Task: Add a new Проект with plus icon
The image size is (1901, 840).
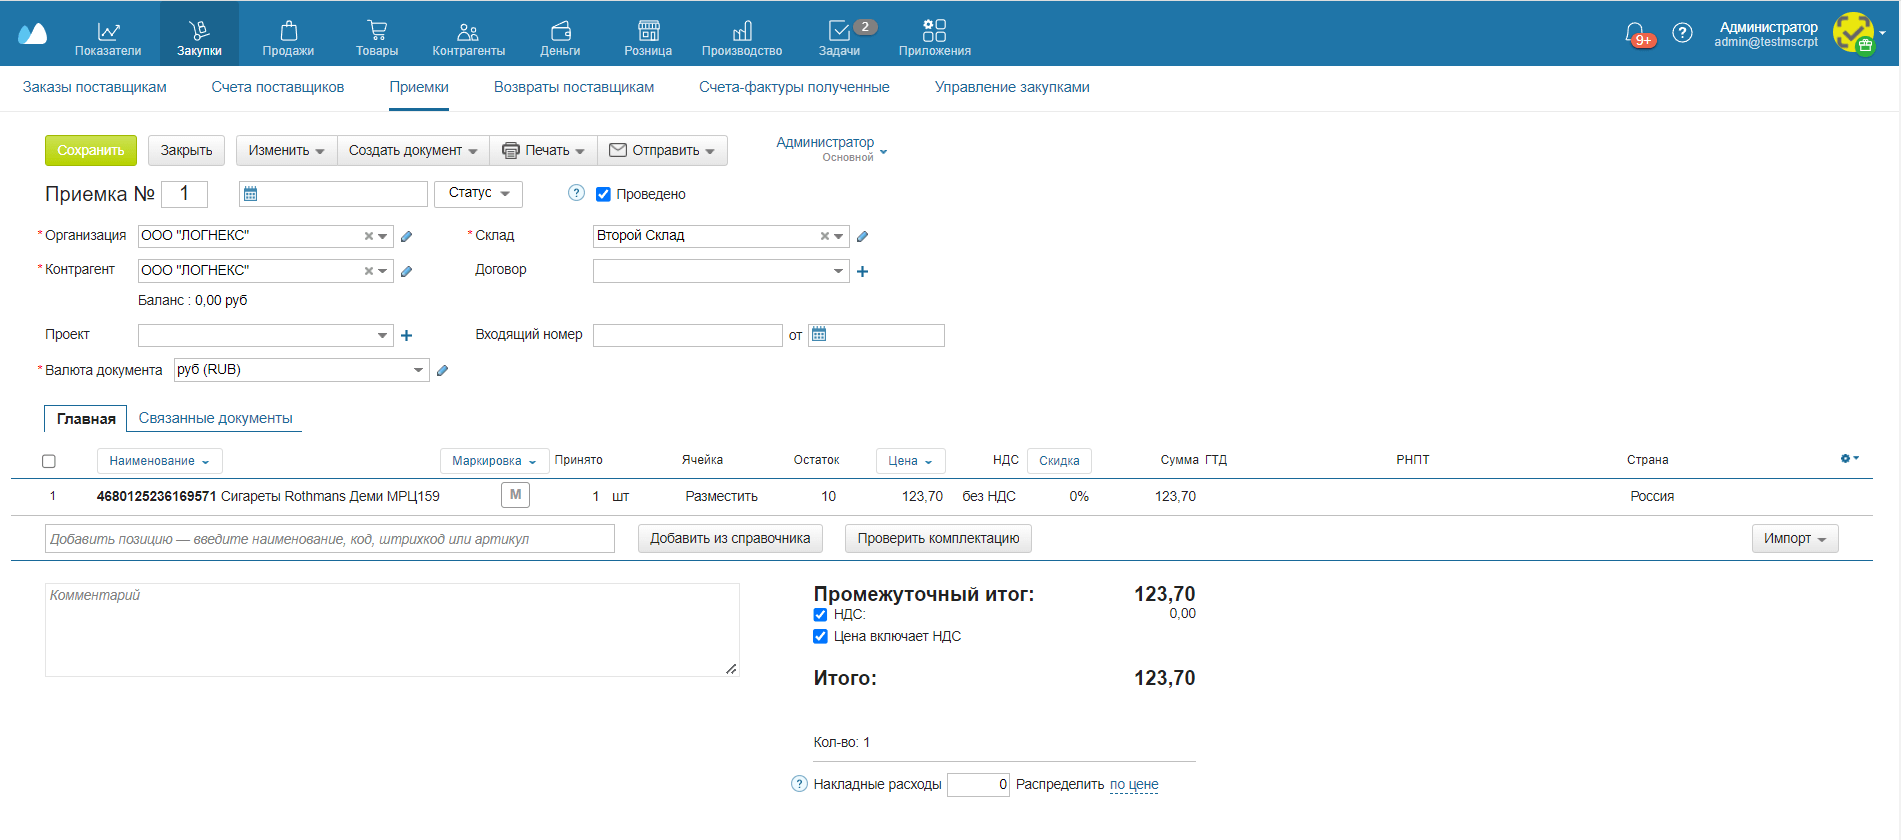Action: 406,336
